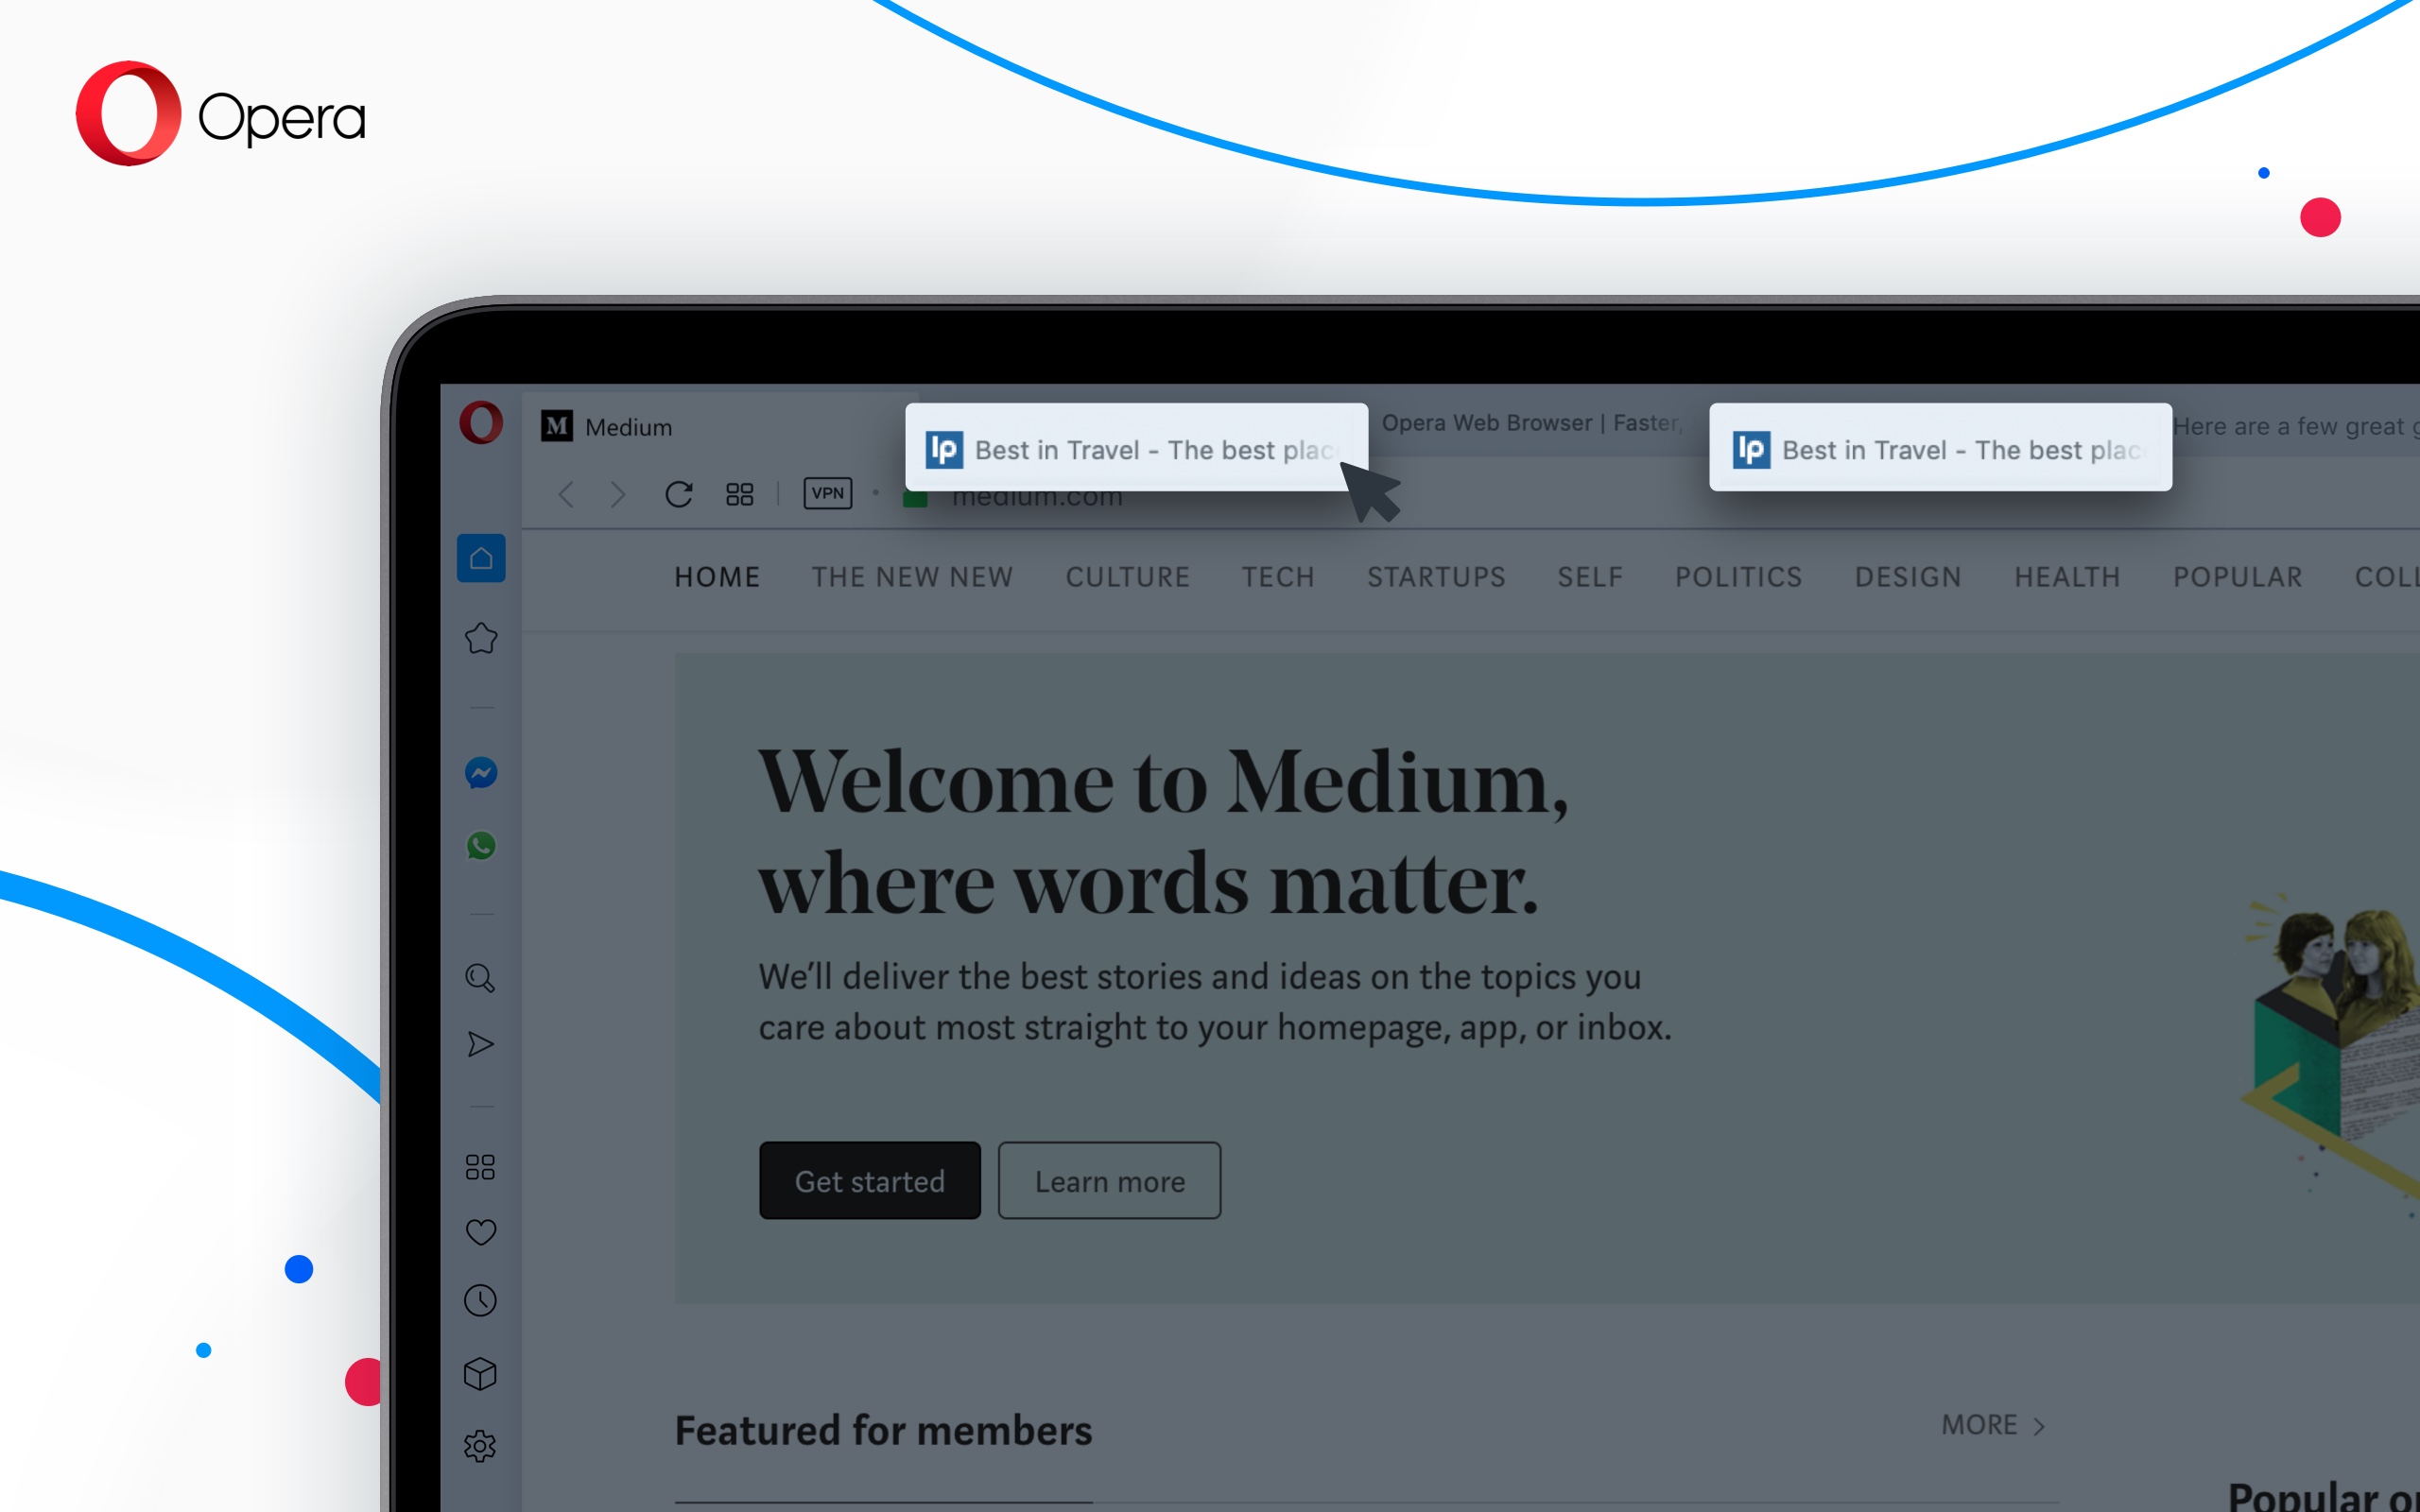Image resolution: width=2420 pixels, height=1512 pixels.
Task: Go forward with the forward arrow
Action: click(618, 494)
